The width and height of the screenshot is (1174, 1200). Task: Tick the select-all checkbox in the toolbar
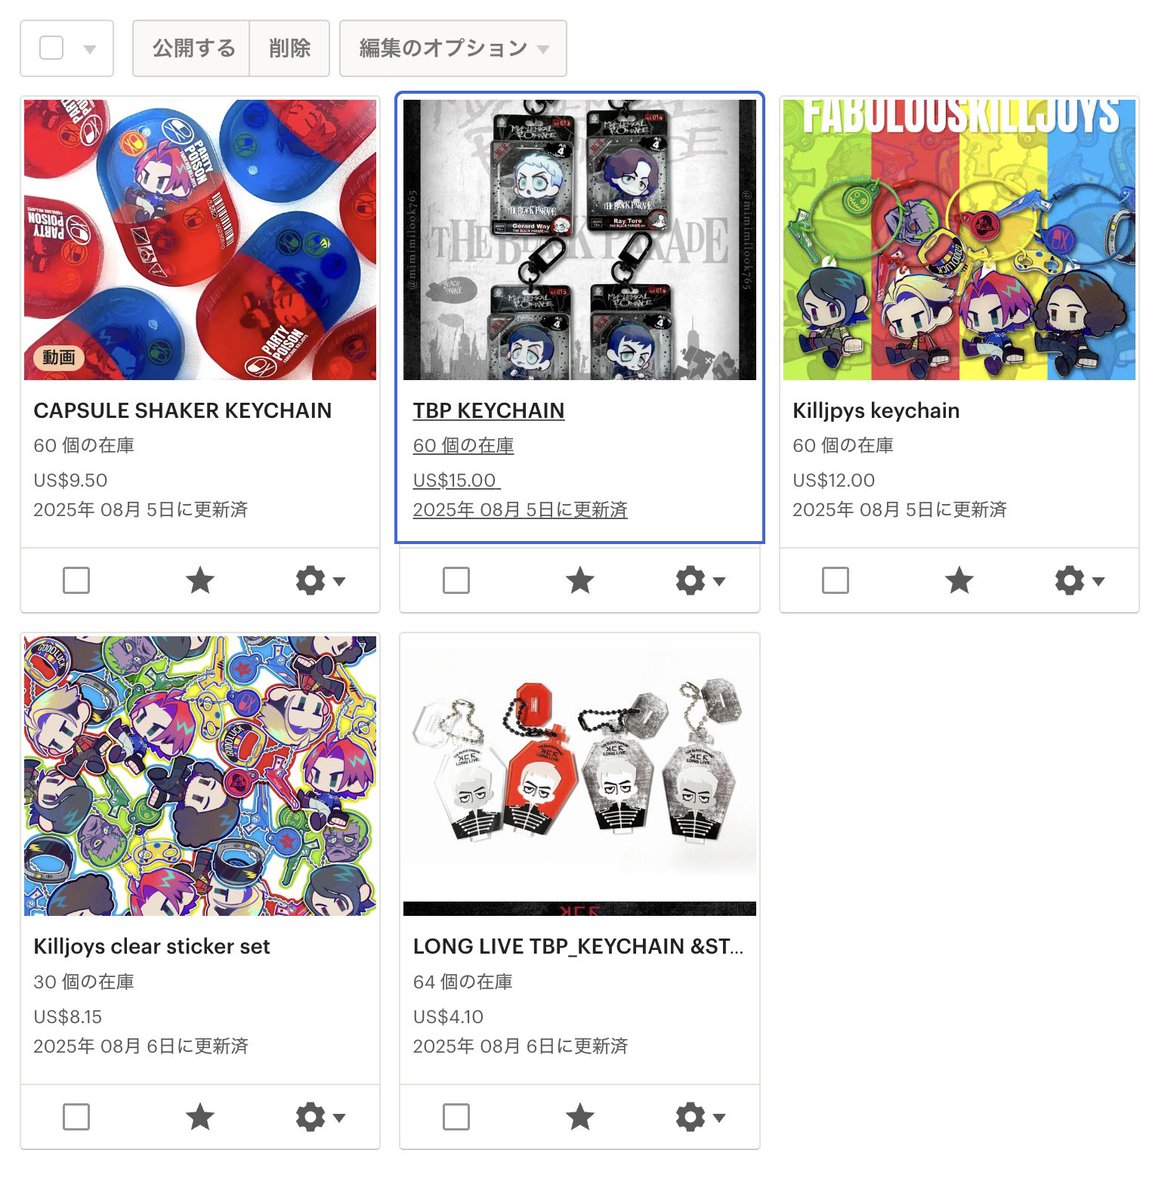(51, 48)
